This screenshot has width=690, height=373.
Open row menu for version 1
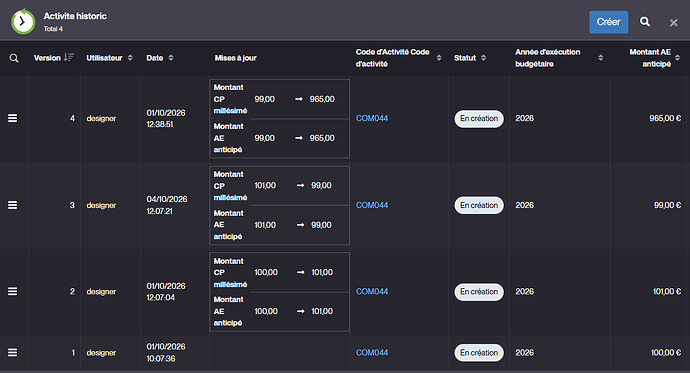(13, 353)
